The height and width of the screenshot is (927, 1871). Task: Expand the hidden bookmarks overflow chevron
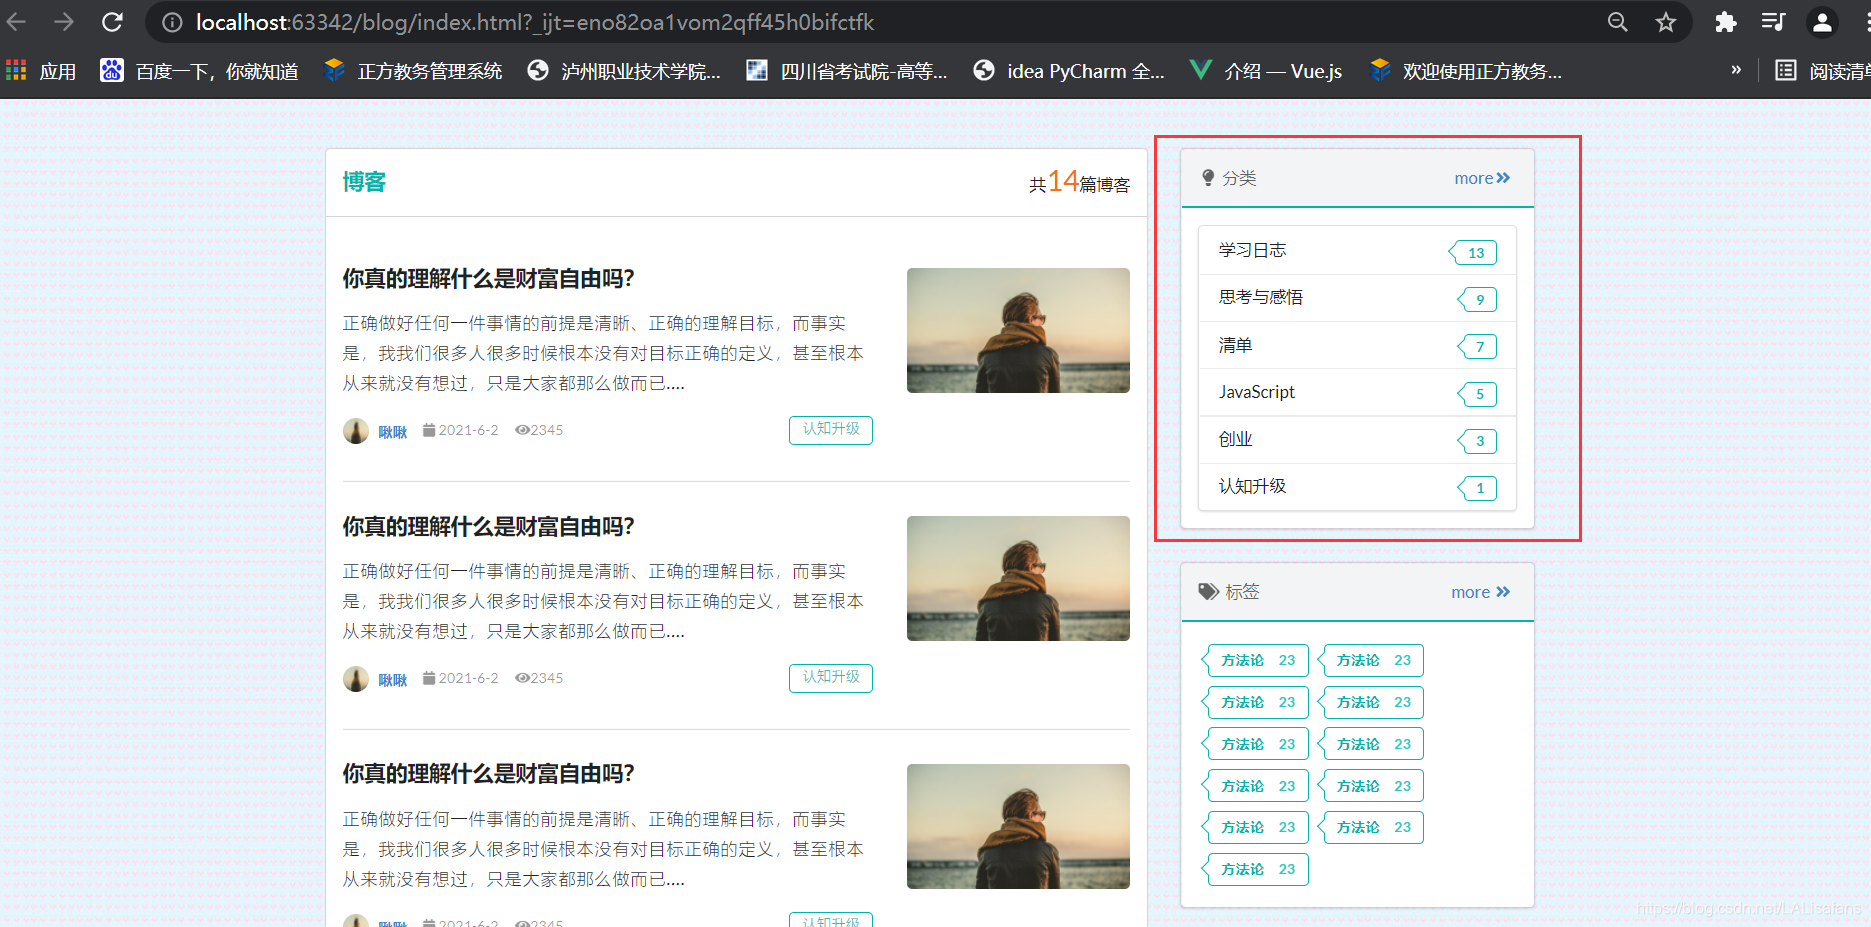click(x=1736, y=70)
